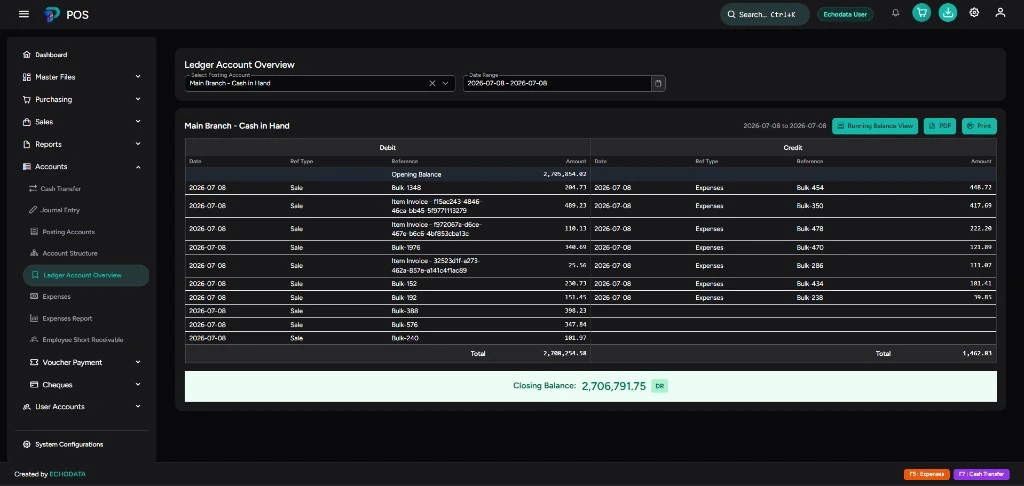Click the Bulk-238 credit reference
The image size is (1024, 486).
tap(810, 297)
